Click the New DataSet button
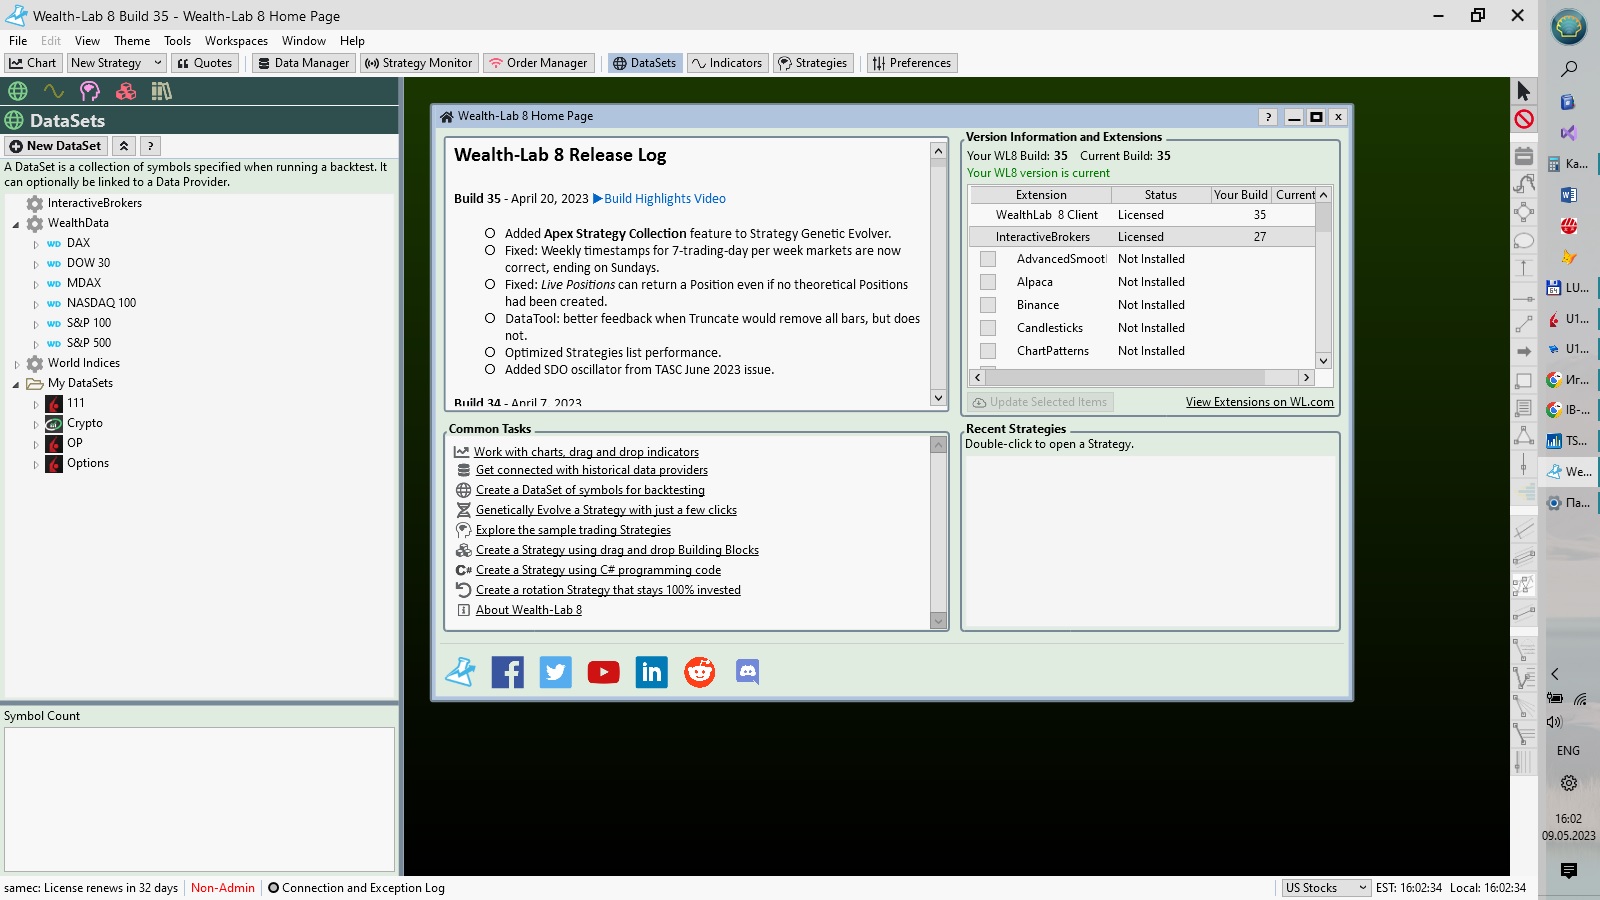 [56, 146]
